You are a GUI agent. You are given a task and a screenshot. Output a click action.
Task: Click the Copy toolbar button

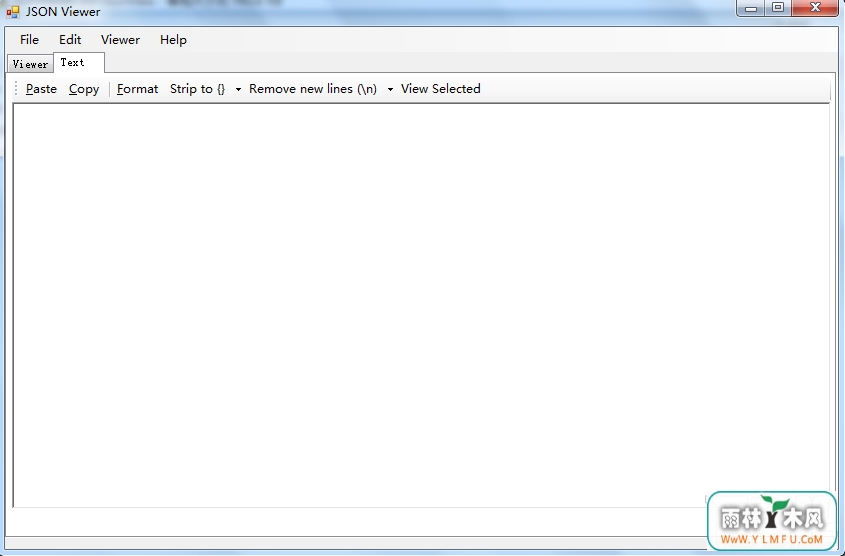click(84, 89)
